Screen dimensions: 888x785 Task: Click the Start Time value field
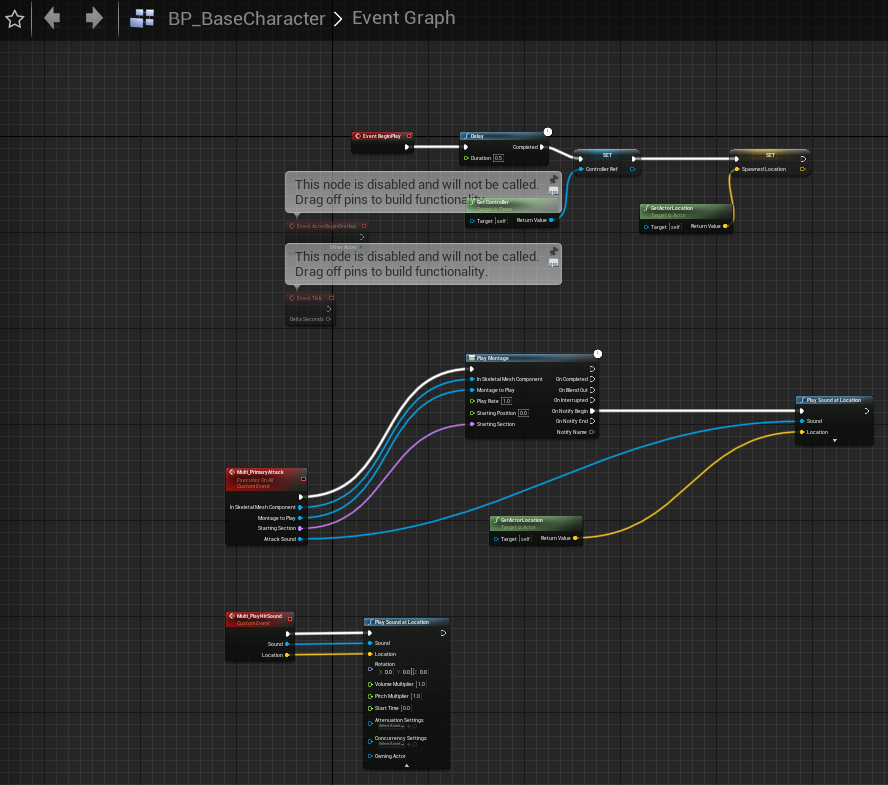[x=406, y=708]
